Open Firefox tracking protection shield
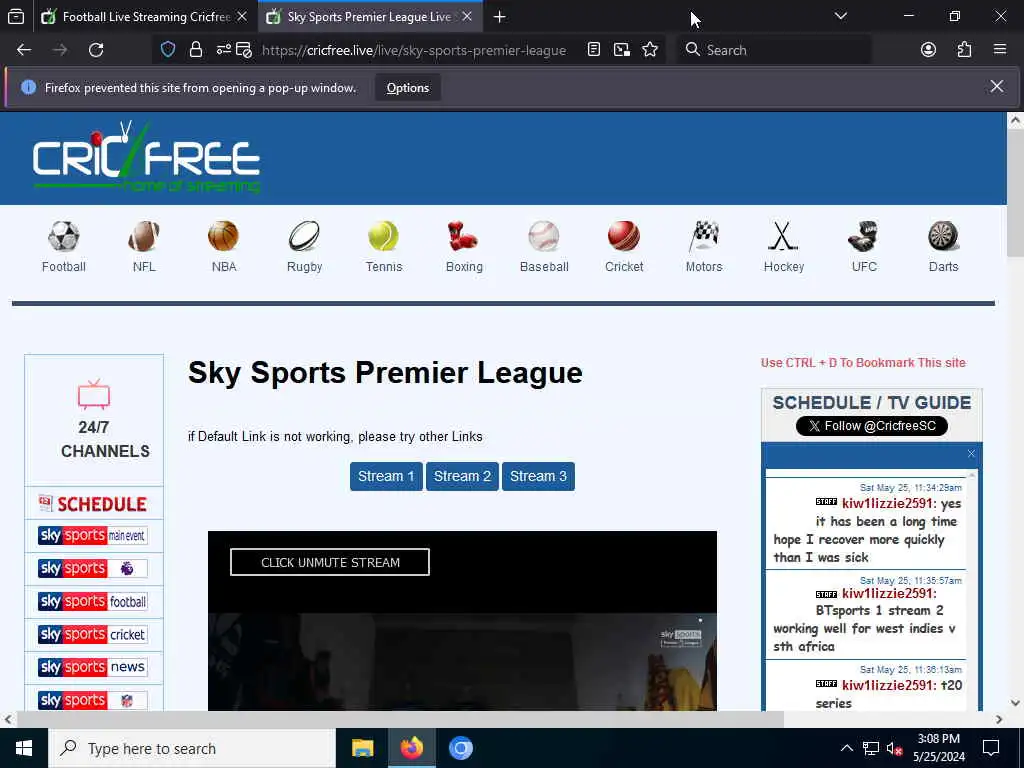Image resolution: width=1024 pixels, height=768 pixels. 168,50
